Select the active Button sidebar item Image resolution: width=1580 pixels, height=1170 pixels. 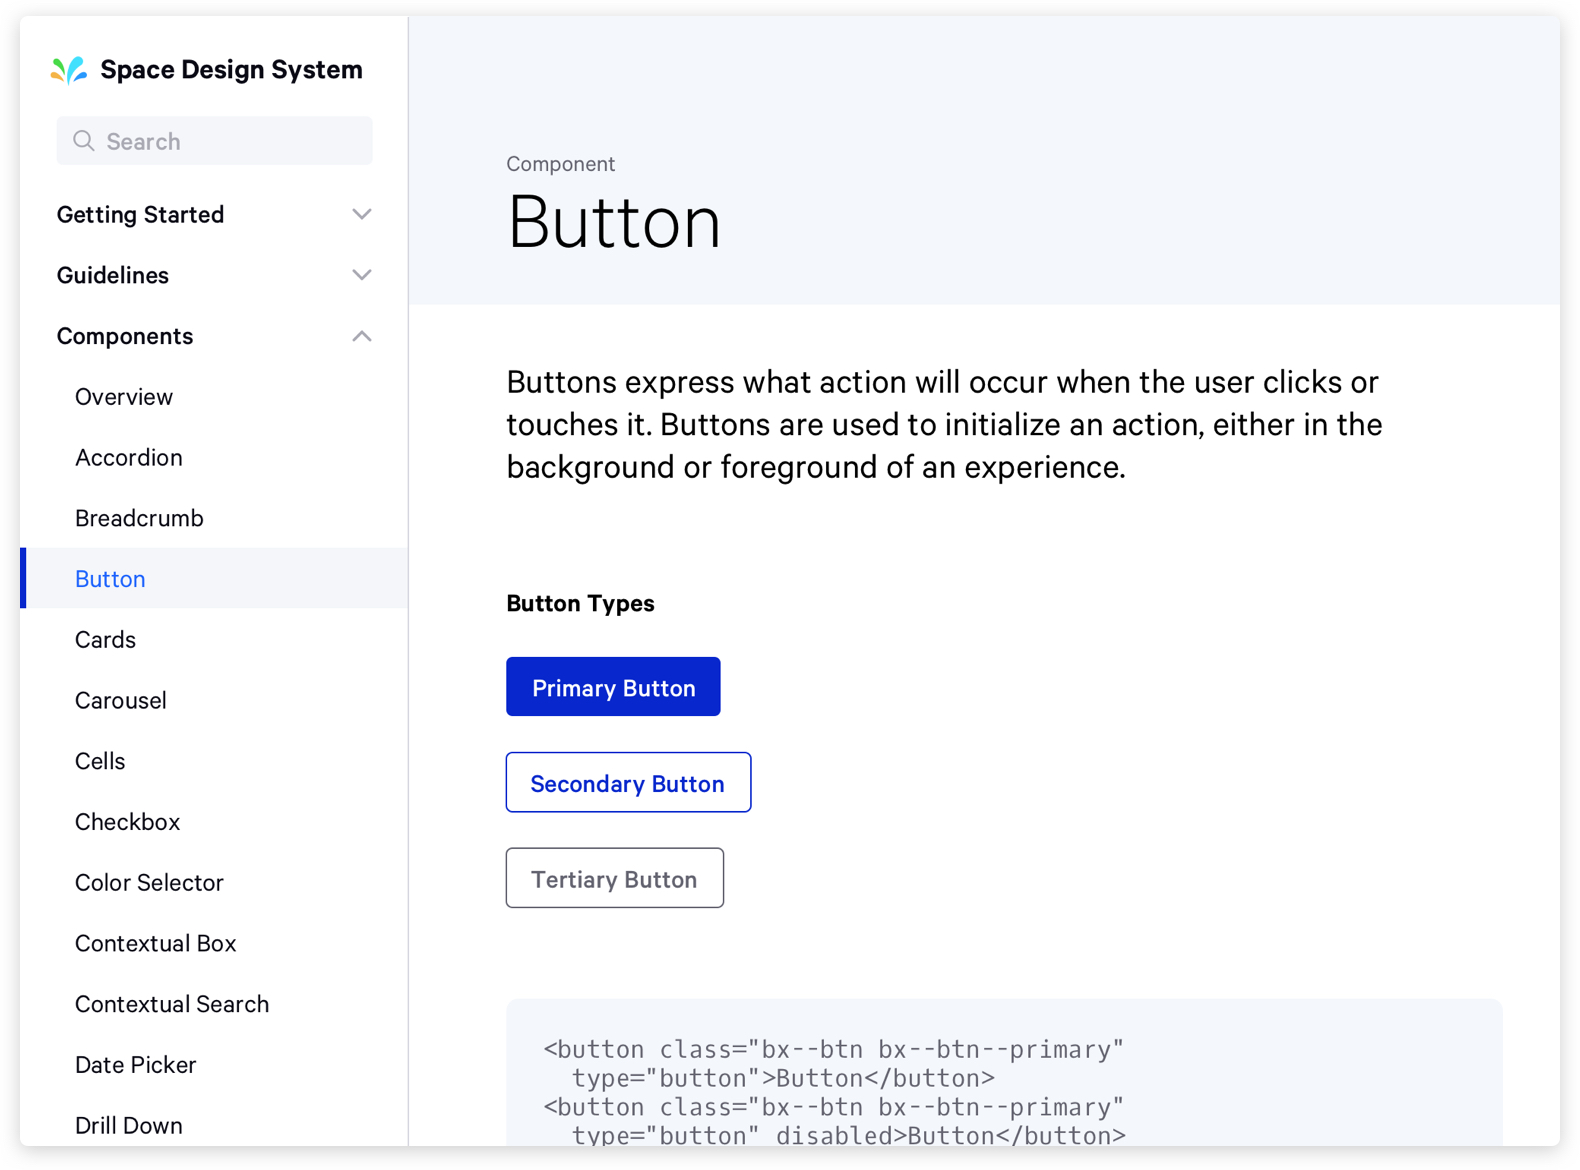[110, 579]
